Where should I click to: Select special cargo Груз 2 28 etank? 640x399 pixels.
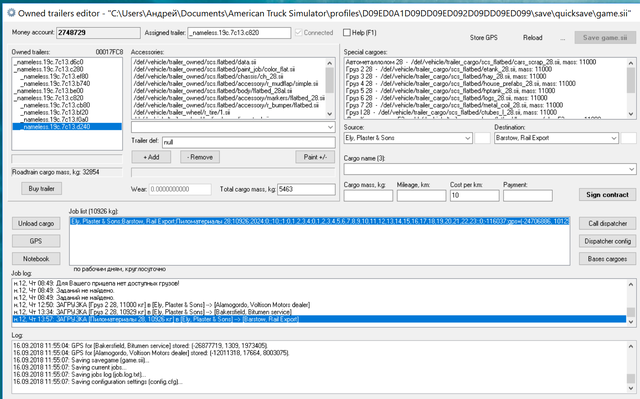[x=485, y=69]
